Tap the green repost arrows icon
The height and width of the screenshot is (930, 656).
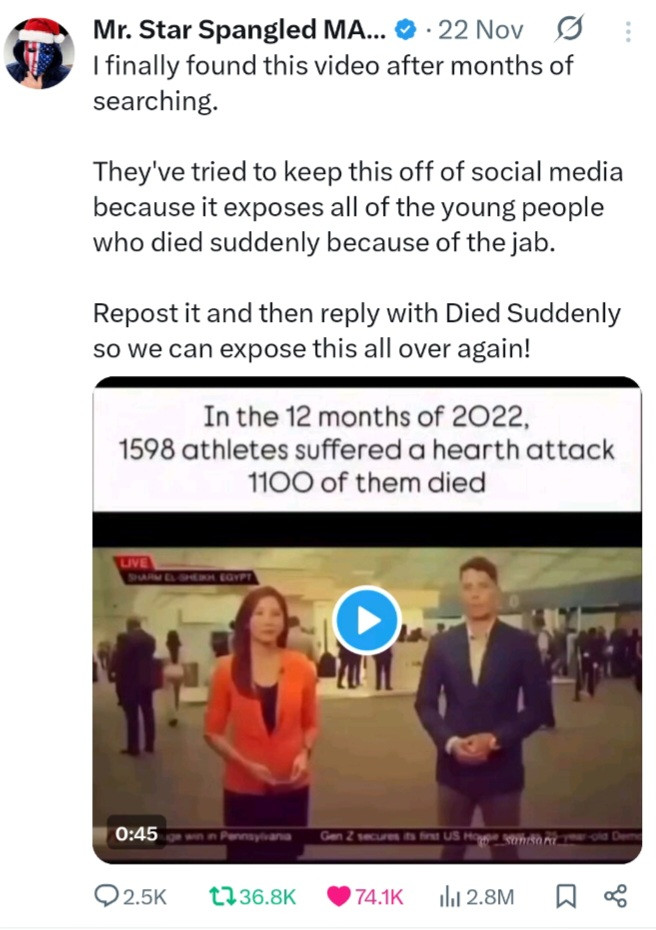[222, 896]
